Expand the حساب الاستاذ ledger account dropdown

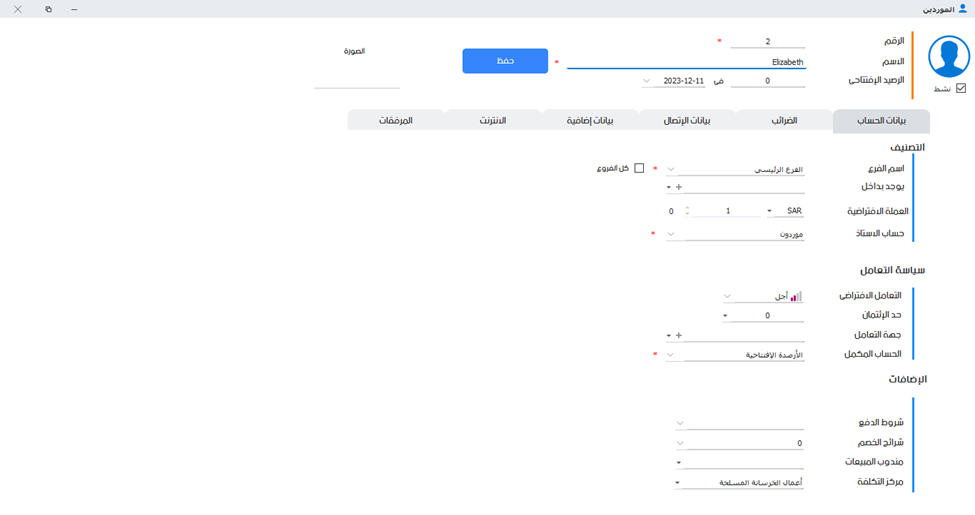click(x=670, y=234)
